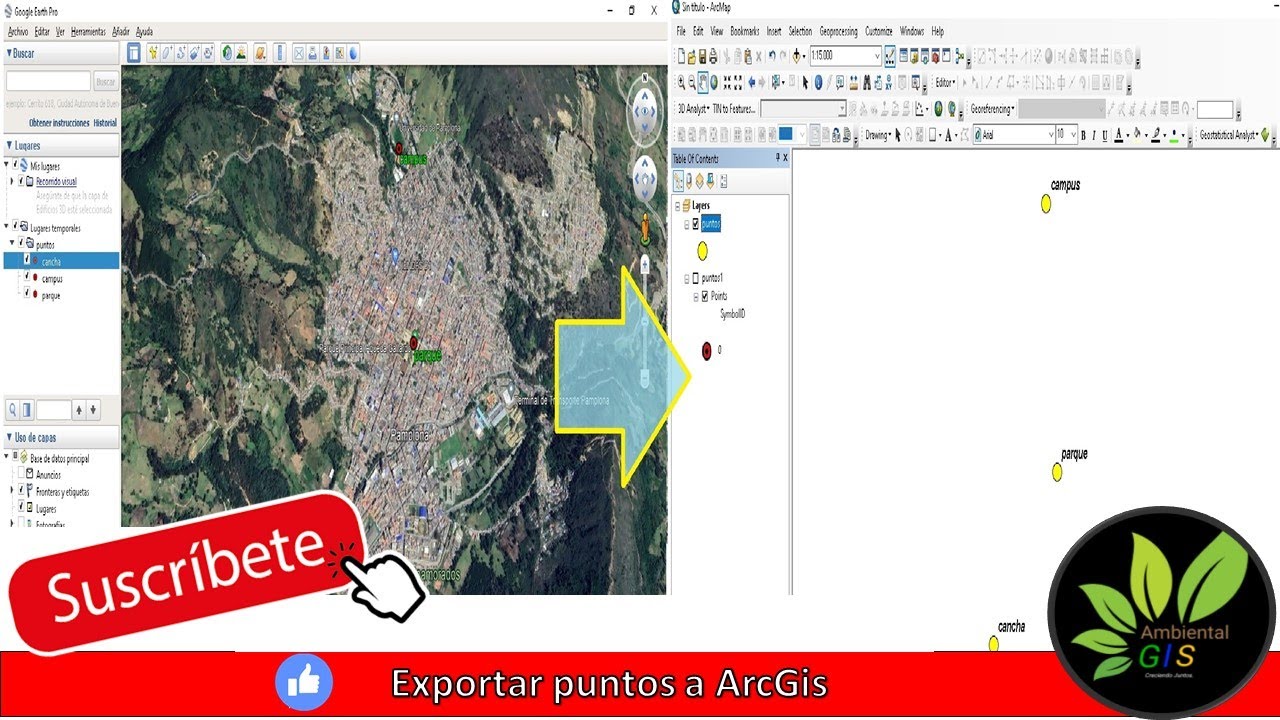
Task: Launch ArcScene from the 3D Analyst toolbar
Action: pos(938,108)
